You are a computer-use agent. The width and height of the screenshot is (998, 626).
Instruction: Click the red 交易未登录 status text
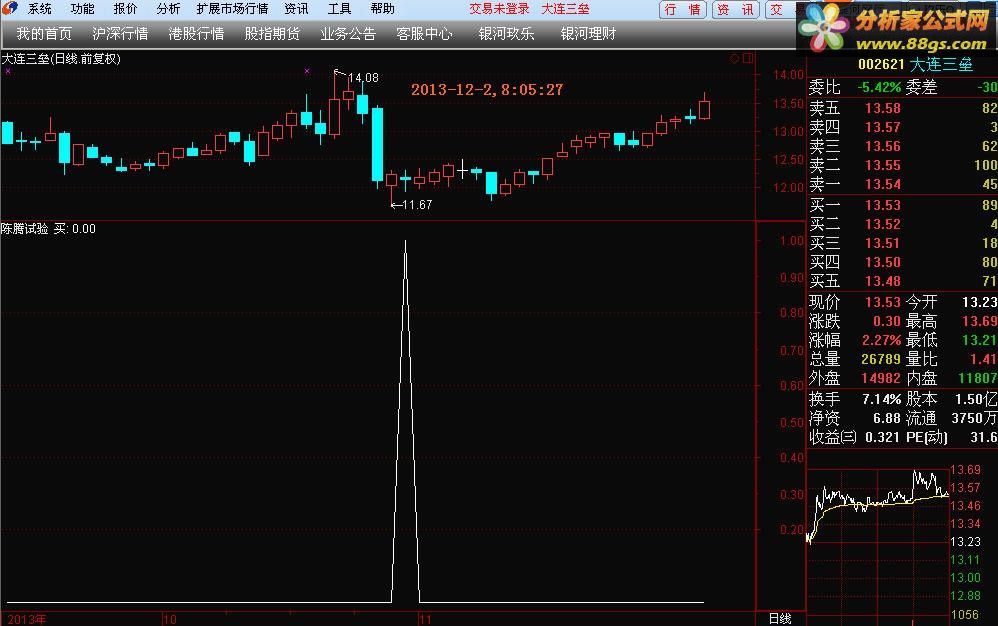(499, 9)
